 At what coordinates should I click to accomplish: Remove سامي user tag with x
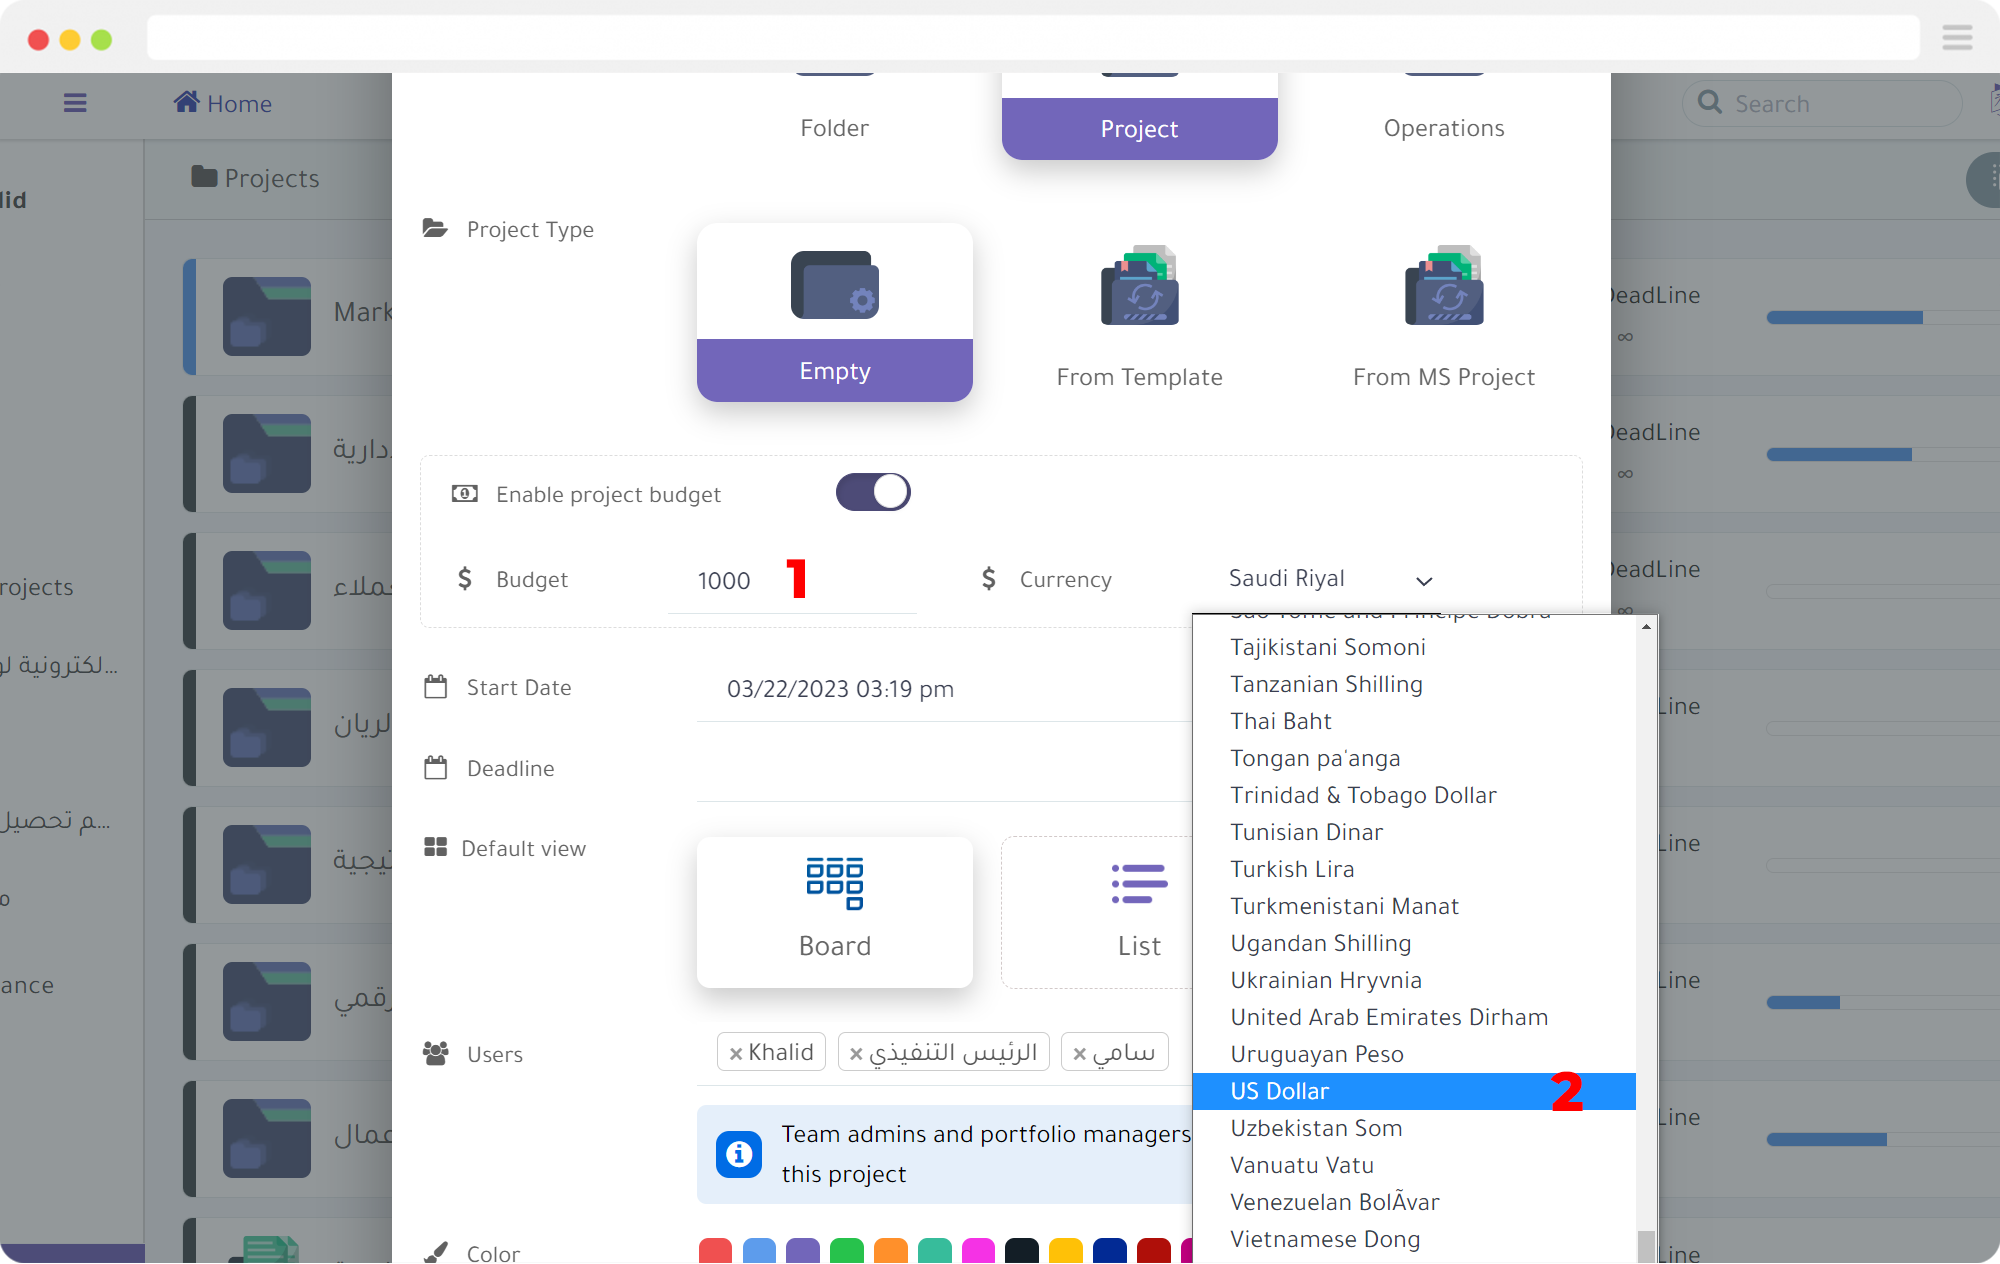1080,1054
